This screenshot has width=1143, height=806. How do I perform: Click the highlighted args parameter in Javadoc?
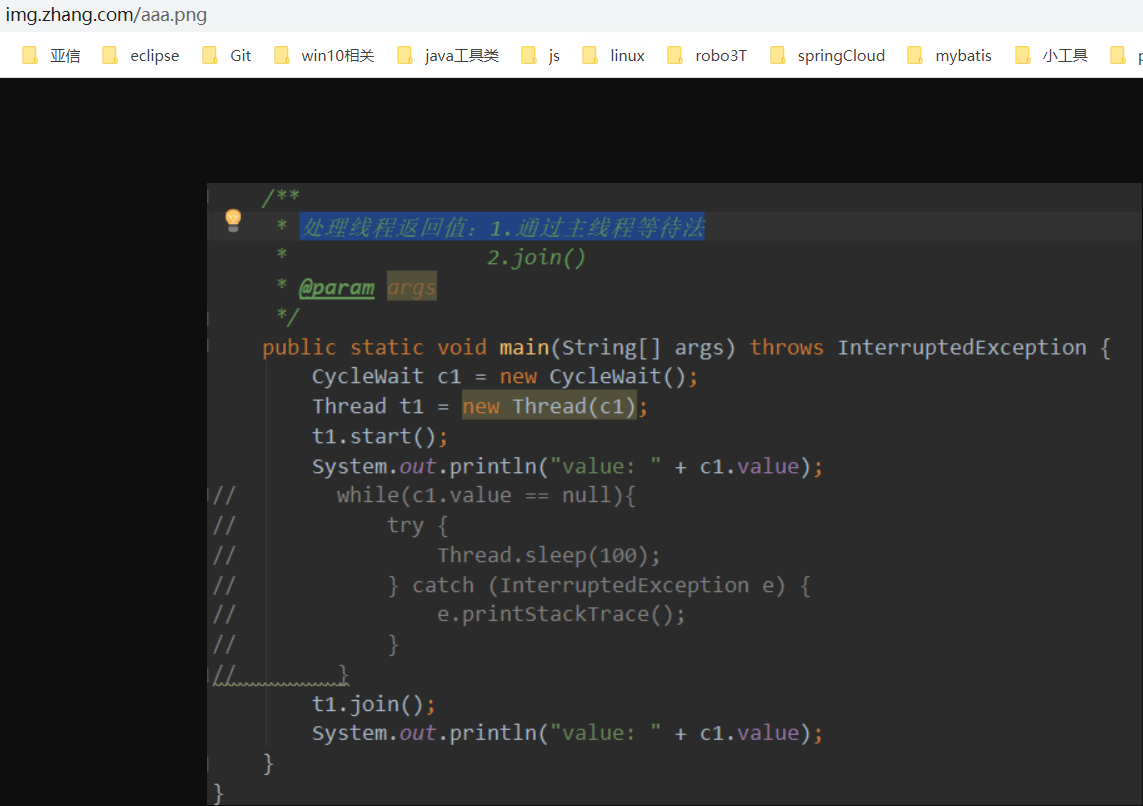[412, 287]
